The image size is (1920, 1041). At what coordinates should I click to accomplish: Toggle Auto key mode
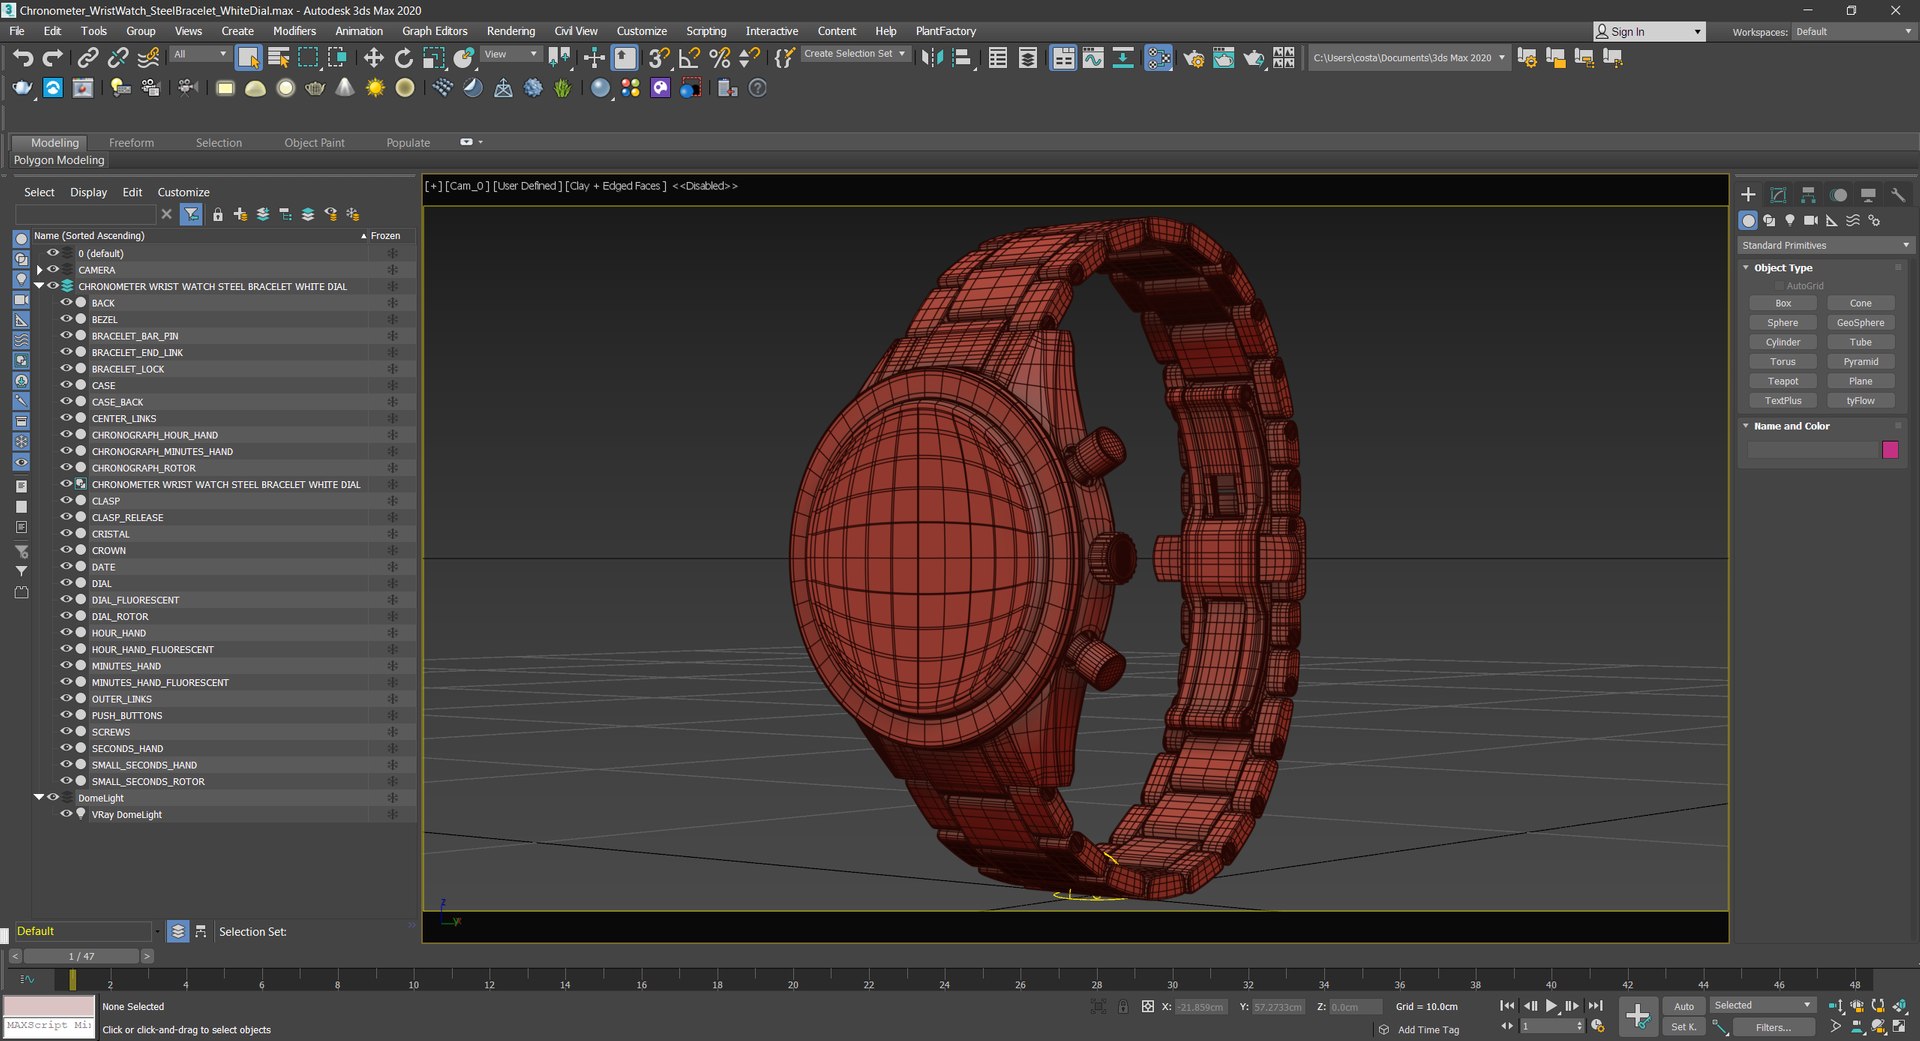click(x=1684, y=1006)
